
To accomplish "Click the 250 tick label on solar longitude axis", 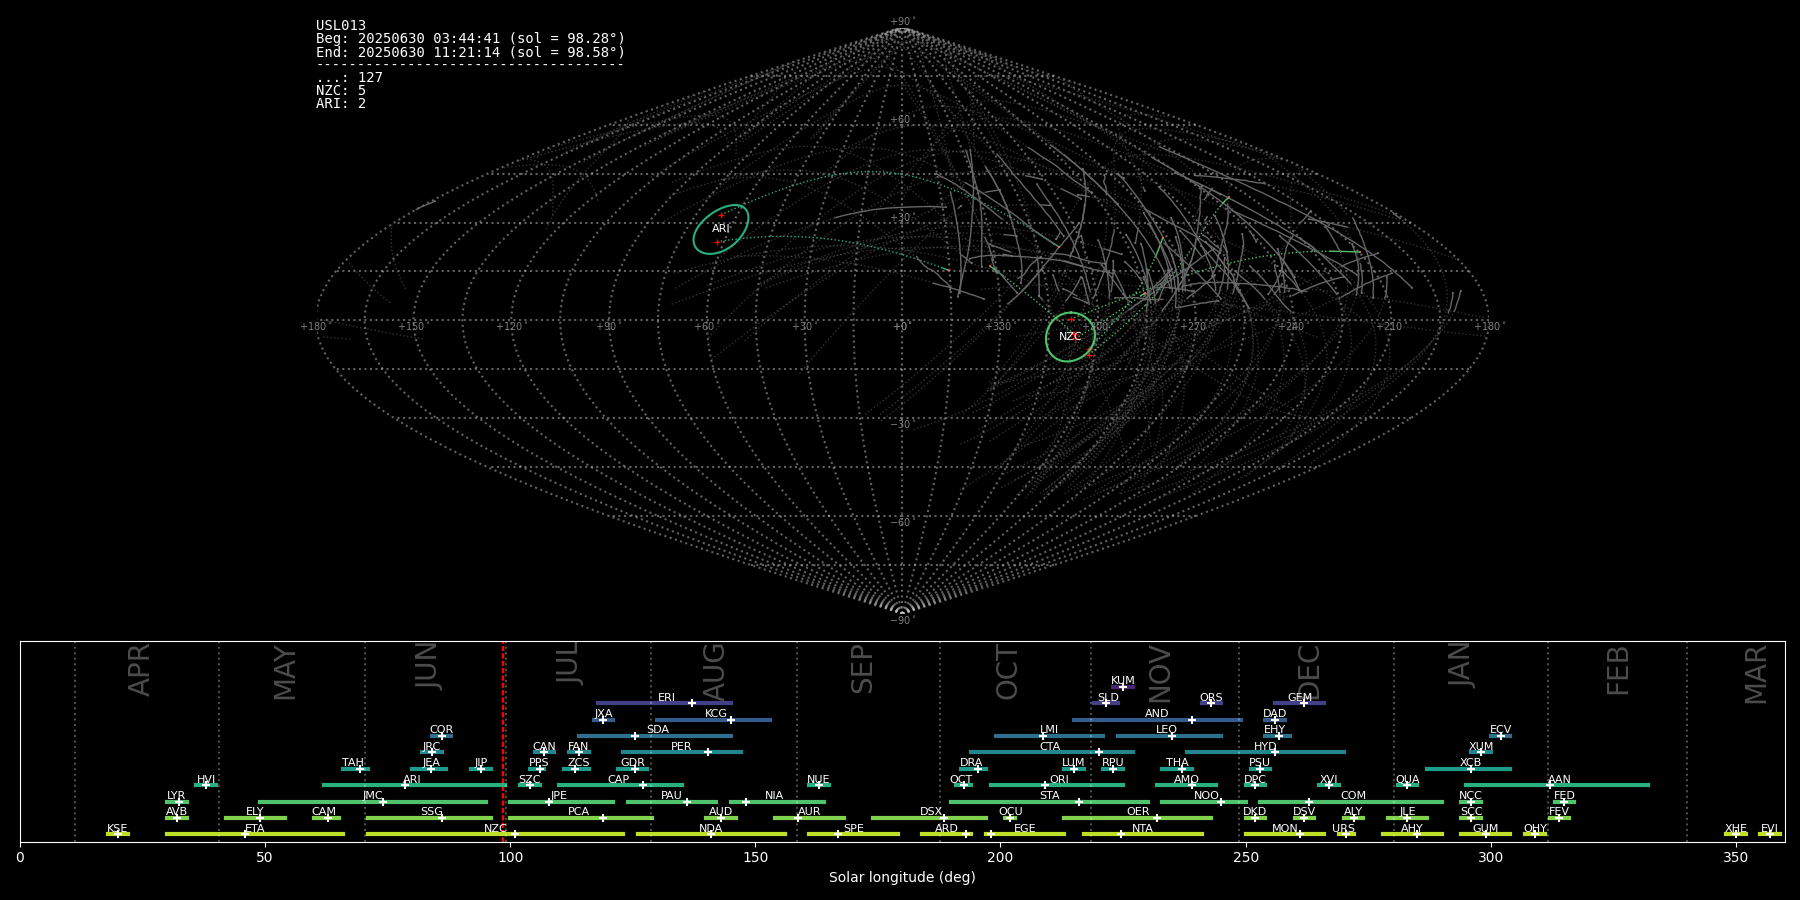I will (1245, 857).
